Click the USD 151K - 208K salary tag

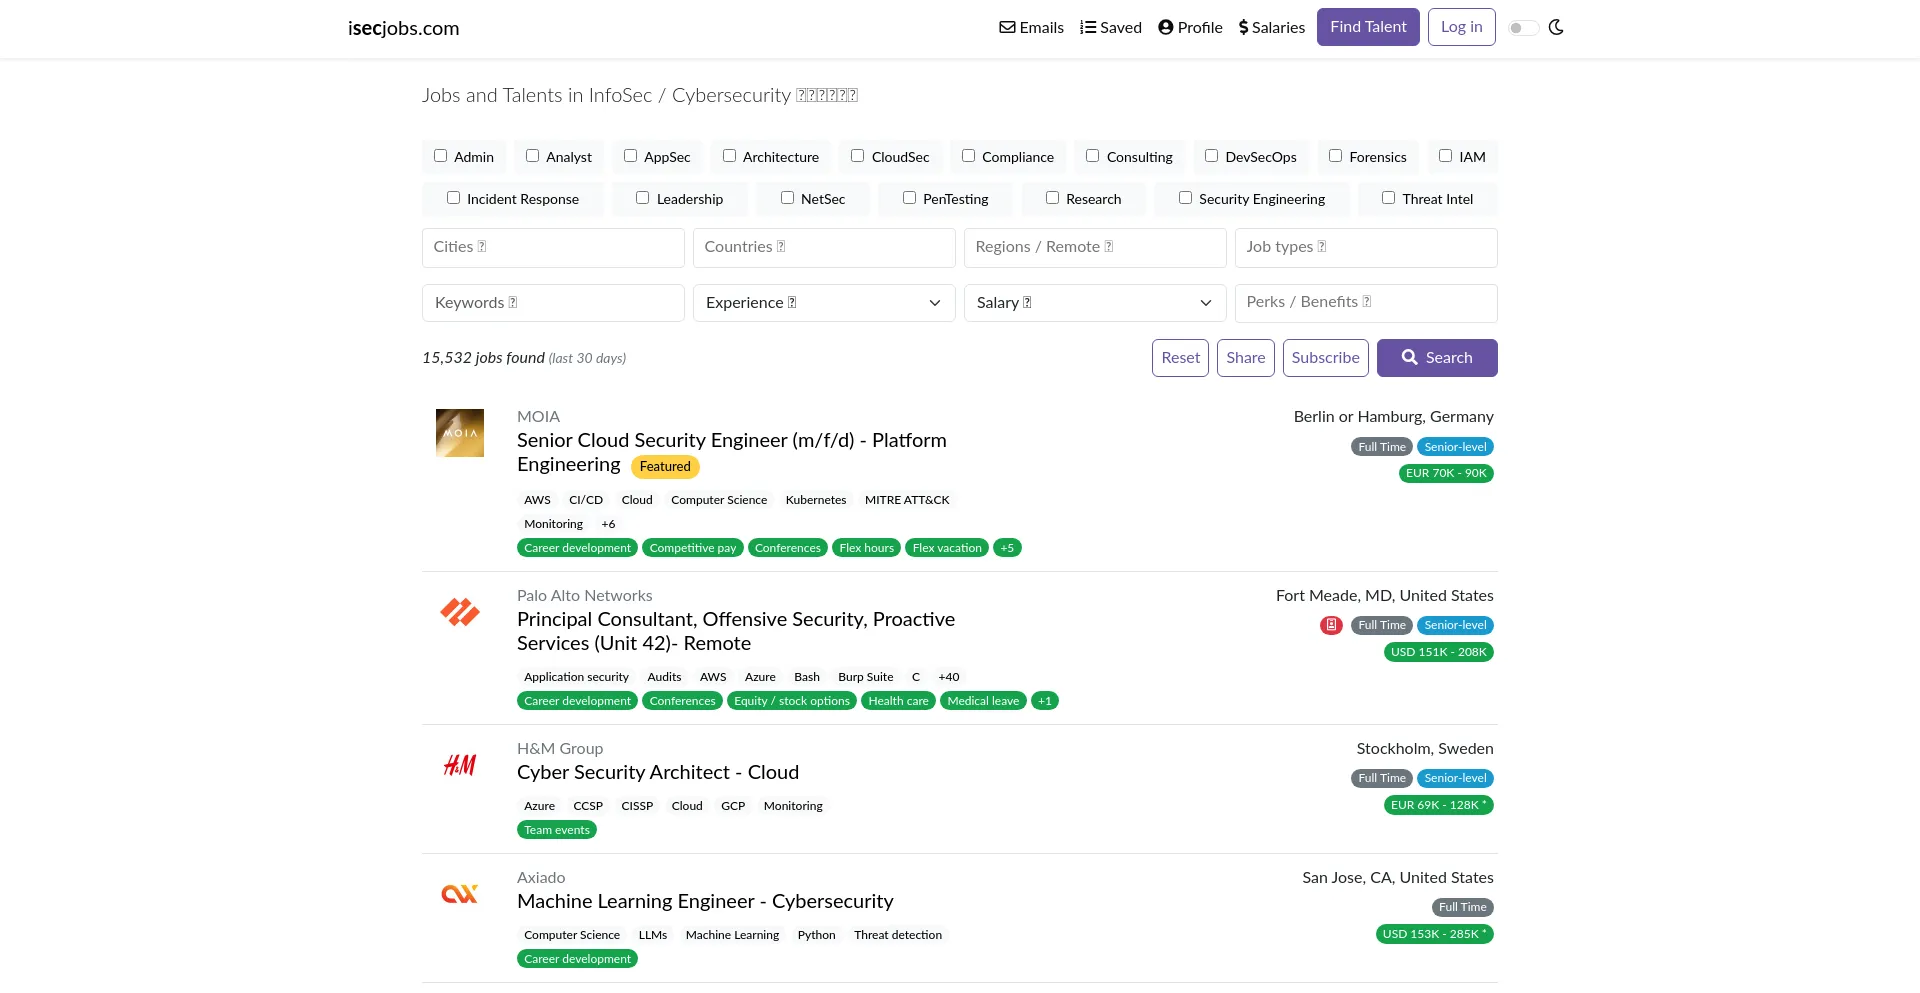coord(1439,652)
